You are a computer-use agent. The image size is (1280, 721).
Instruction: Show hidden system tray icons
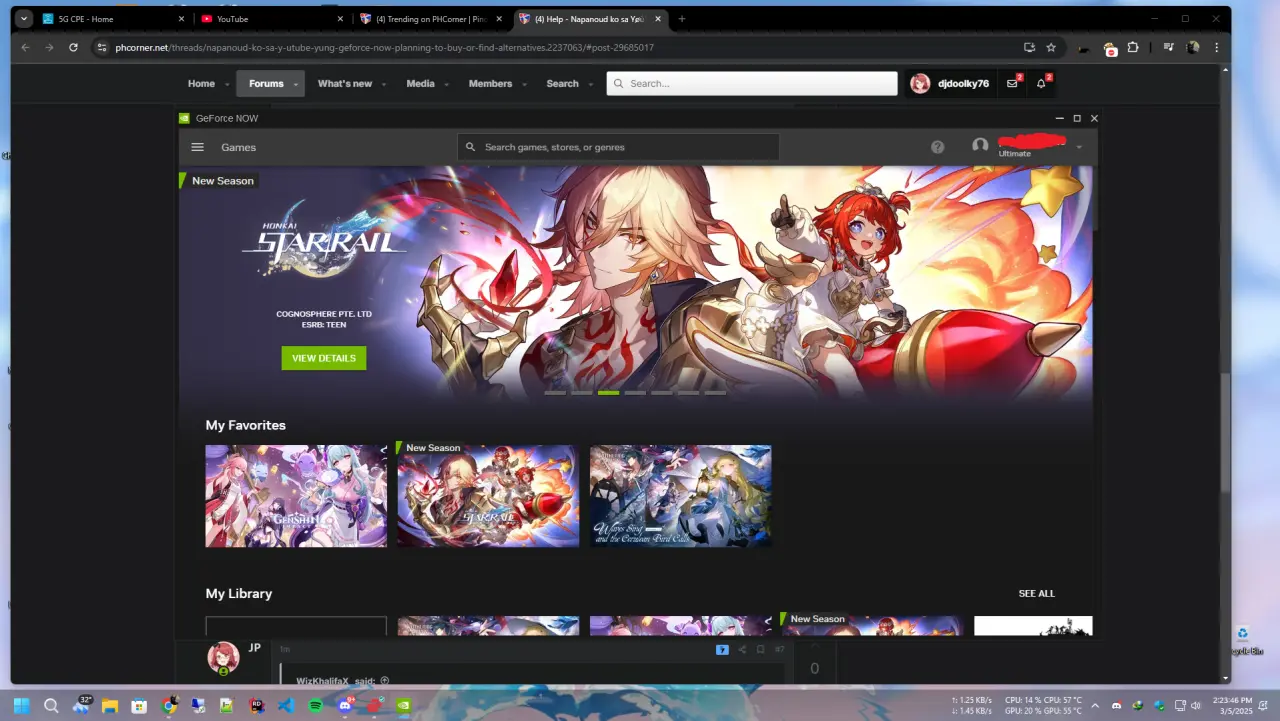[1095, 706]
